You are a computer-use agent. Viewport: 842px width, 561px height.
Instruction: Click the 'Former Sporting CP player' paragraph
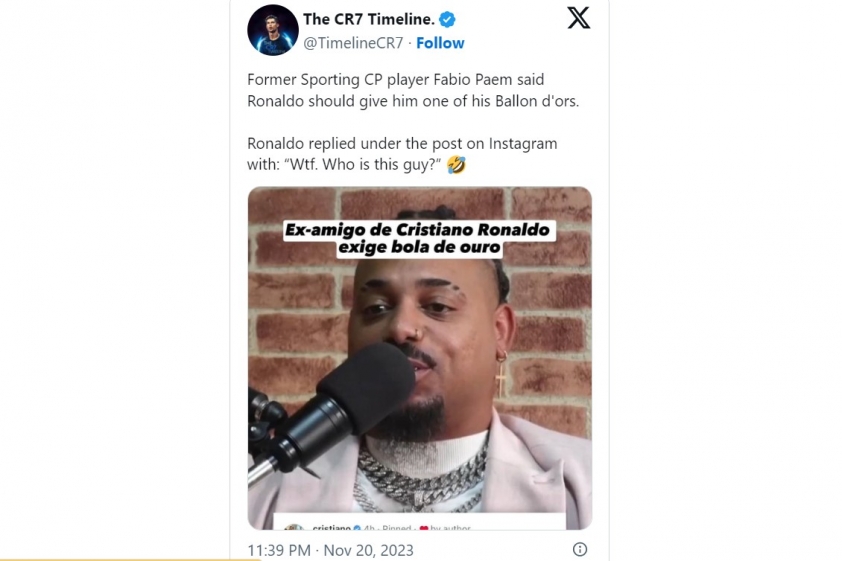click(x=413, y=90)
